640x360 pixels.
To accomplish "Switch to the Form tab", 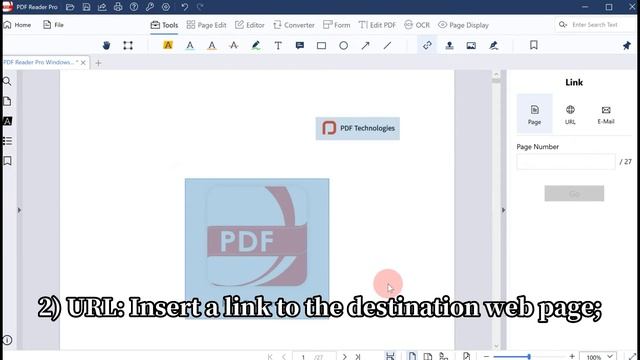I will 336,25.
